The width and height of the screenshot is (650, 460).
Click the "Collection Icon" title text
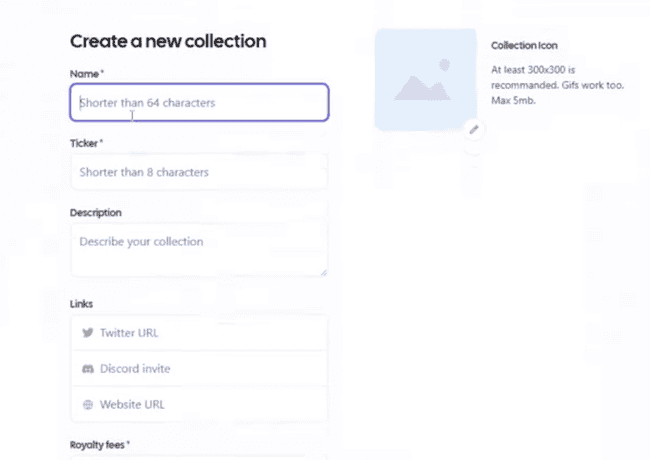click(525, 46)
